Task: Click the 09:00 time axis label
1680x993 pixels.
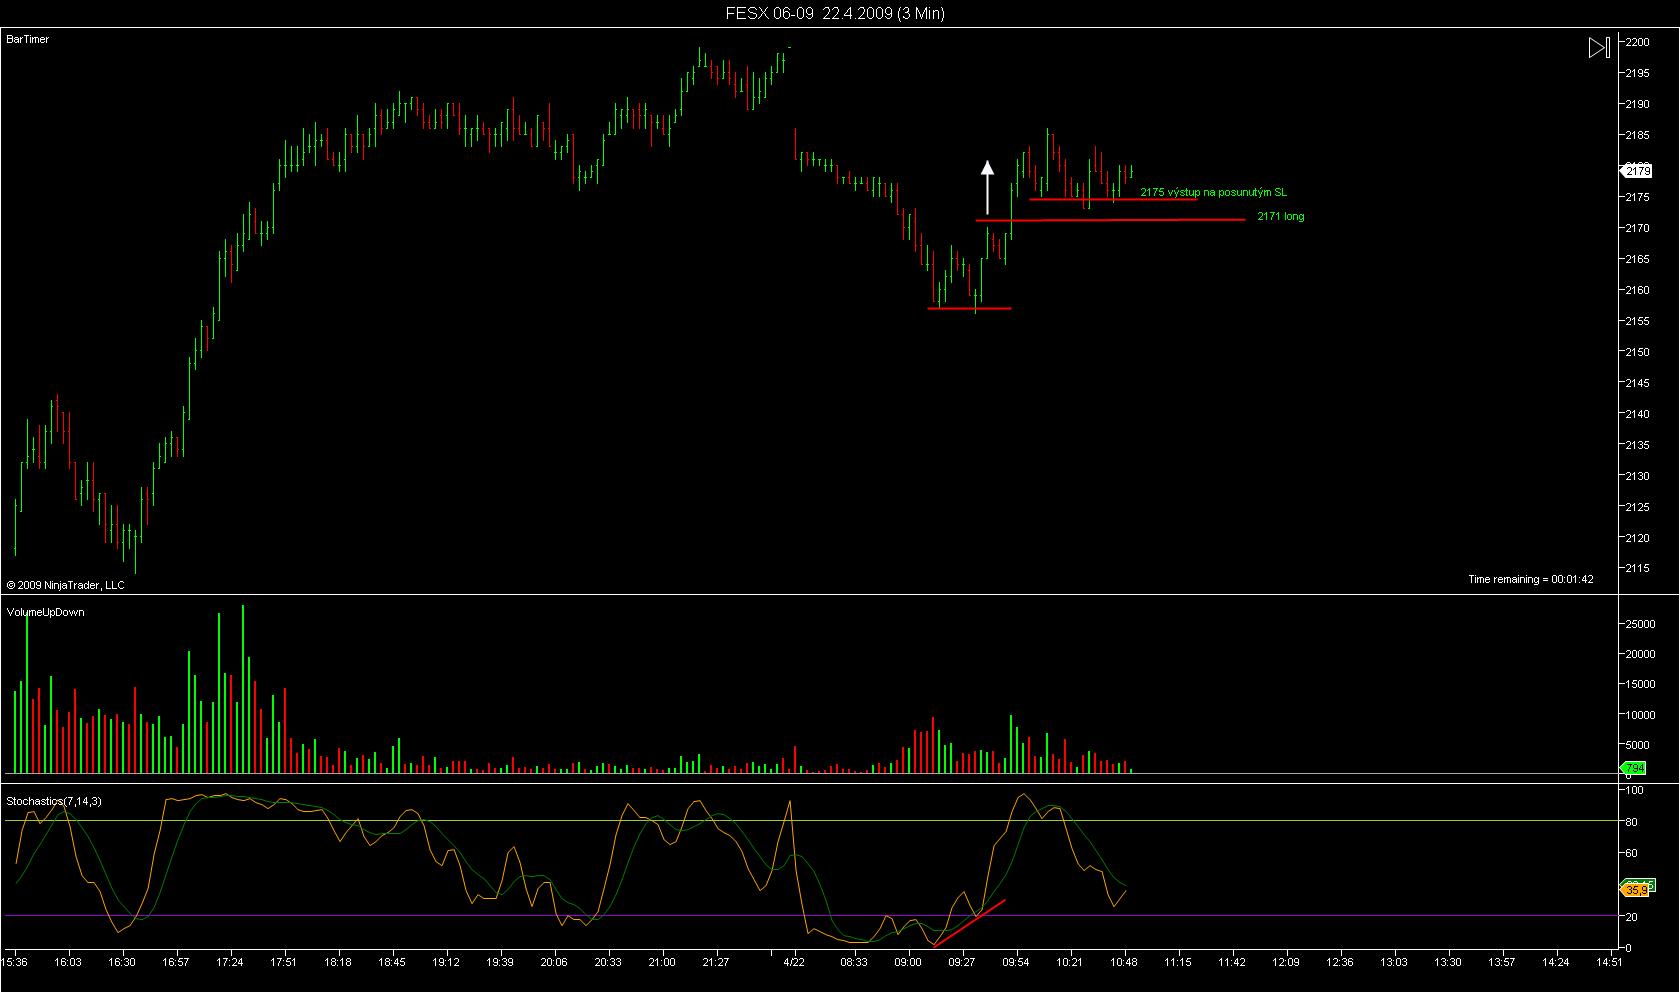Action: coord(908,962)
